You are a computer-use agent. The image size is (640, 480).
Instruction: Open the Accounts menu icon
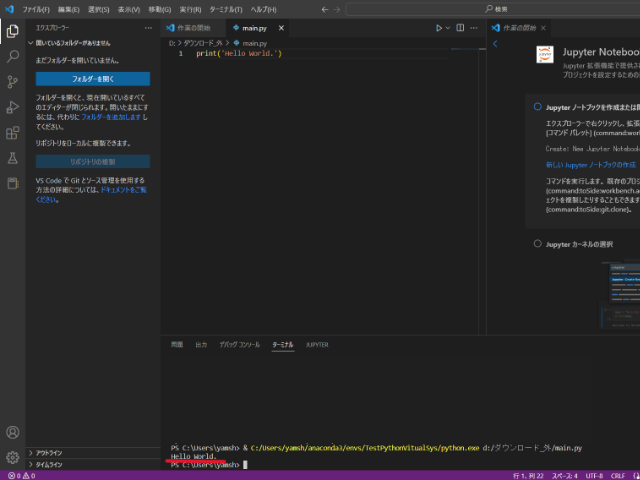13,432
